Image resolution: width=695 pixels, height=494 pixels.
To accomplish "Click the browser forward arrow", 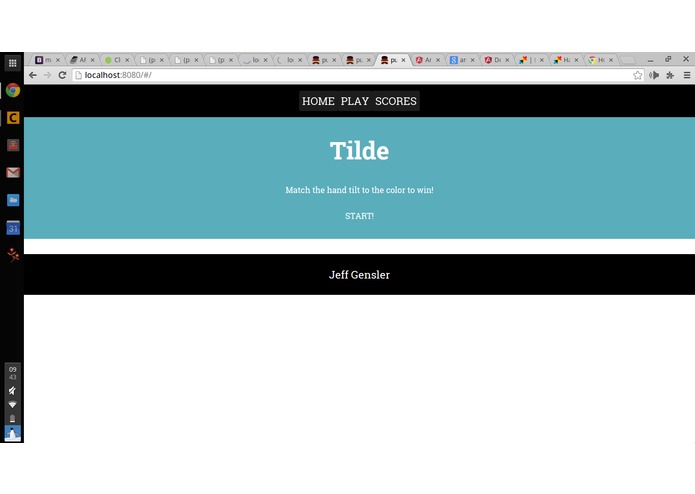I will click(x=47, y=75).
